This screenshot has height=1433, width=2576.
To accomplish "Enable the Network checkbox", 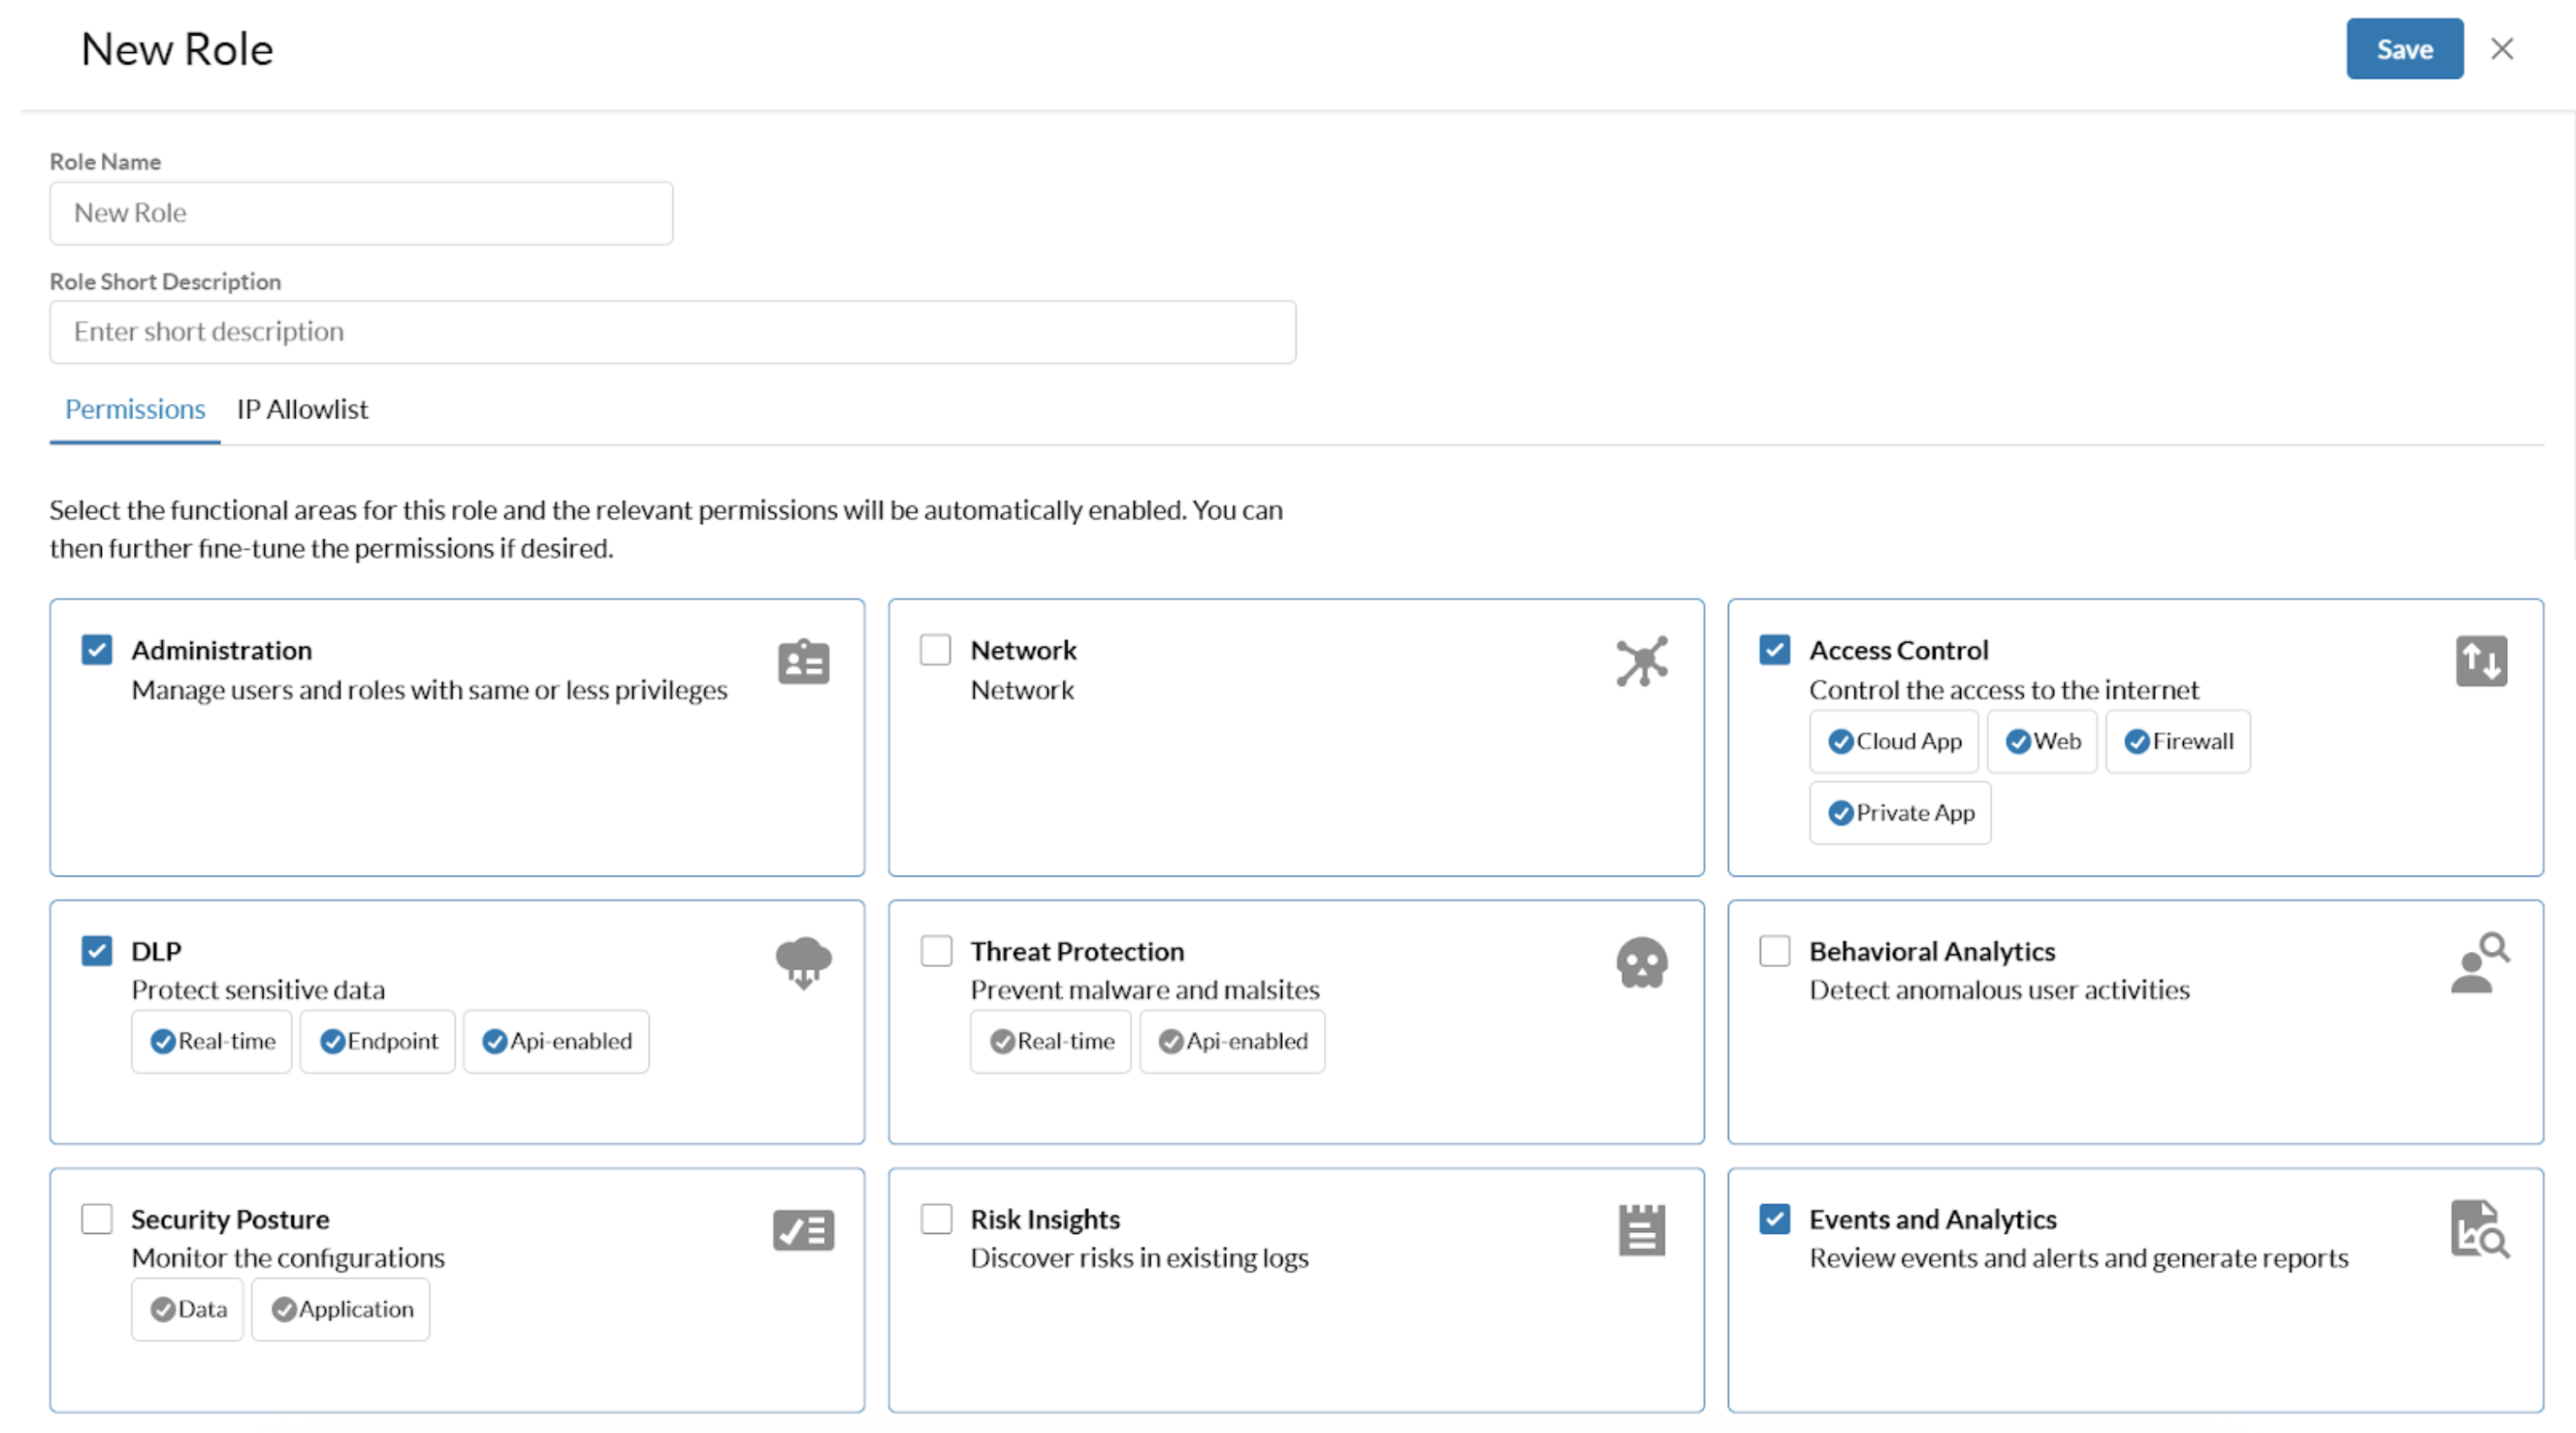I will coord(935,650).
